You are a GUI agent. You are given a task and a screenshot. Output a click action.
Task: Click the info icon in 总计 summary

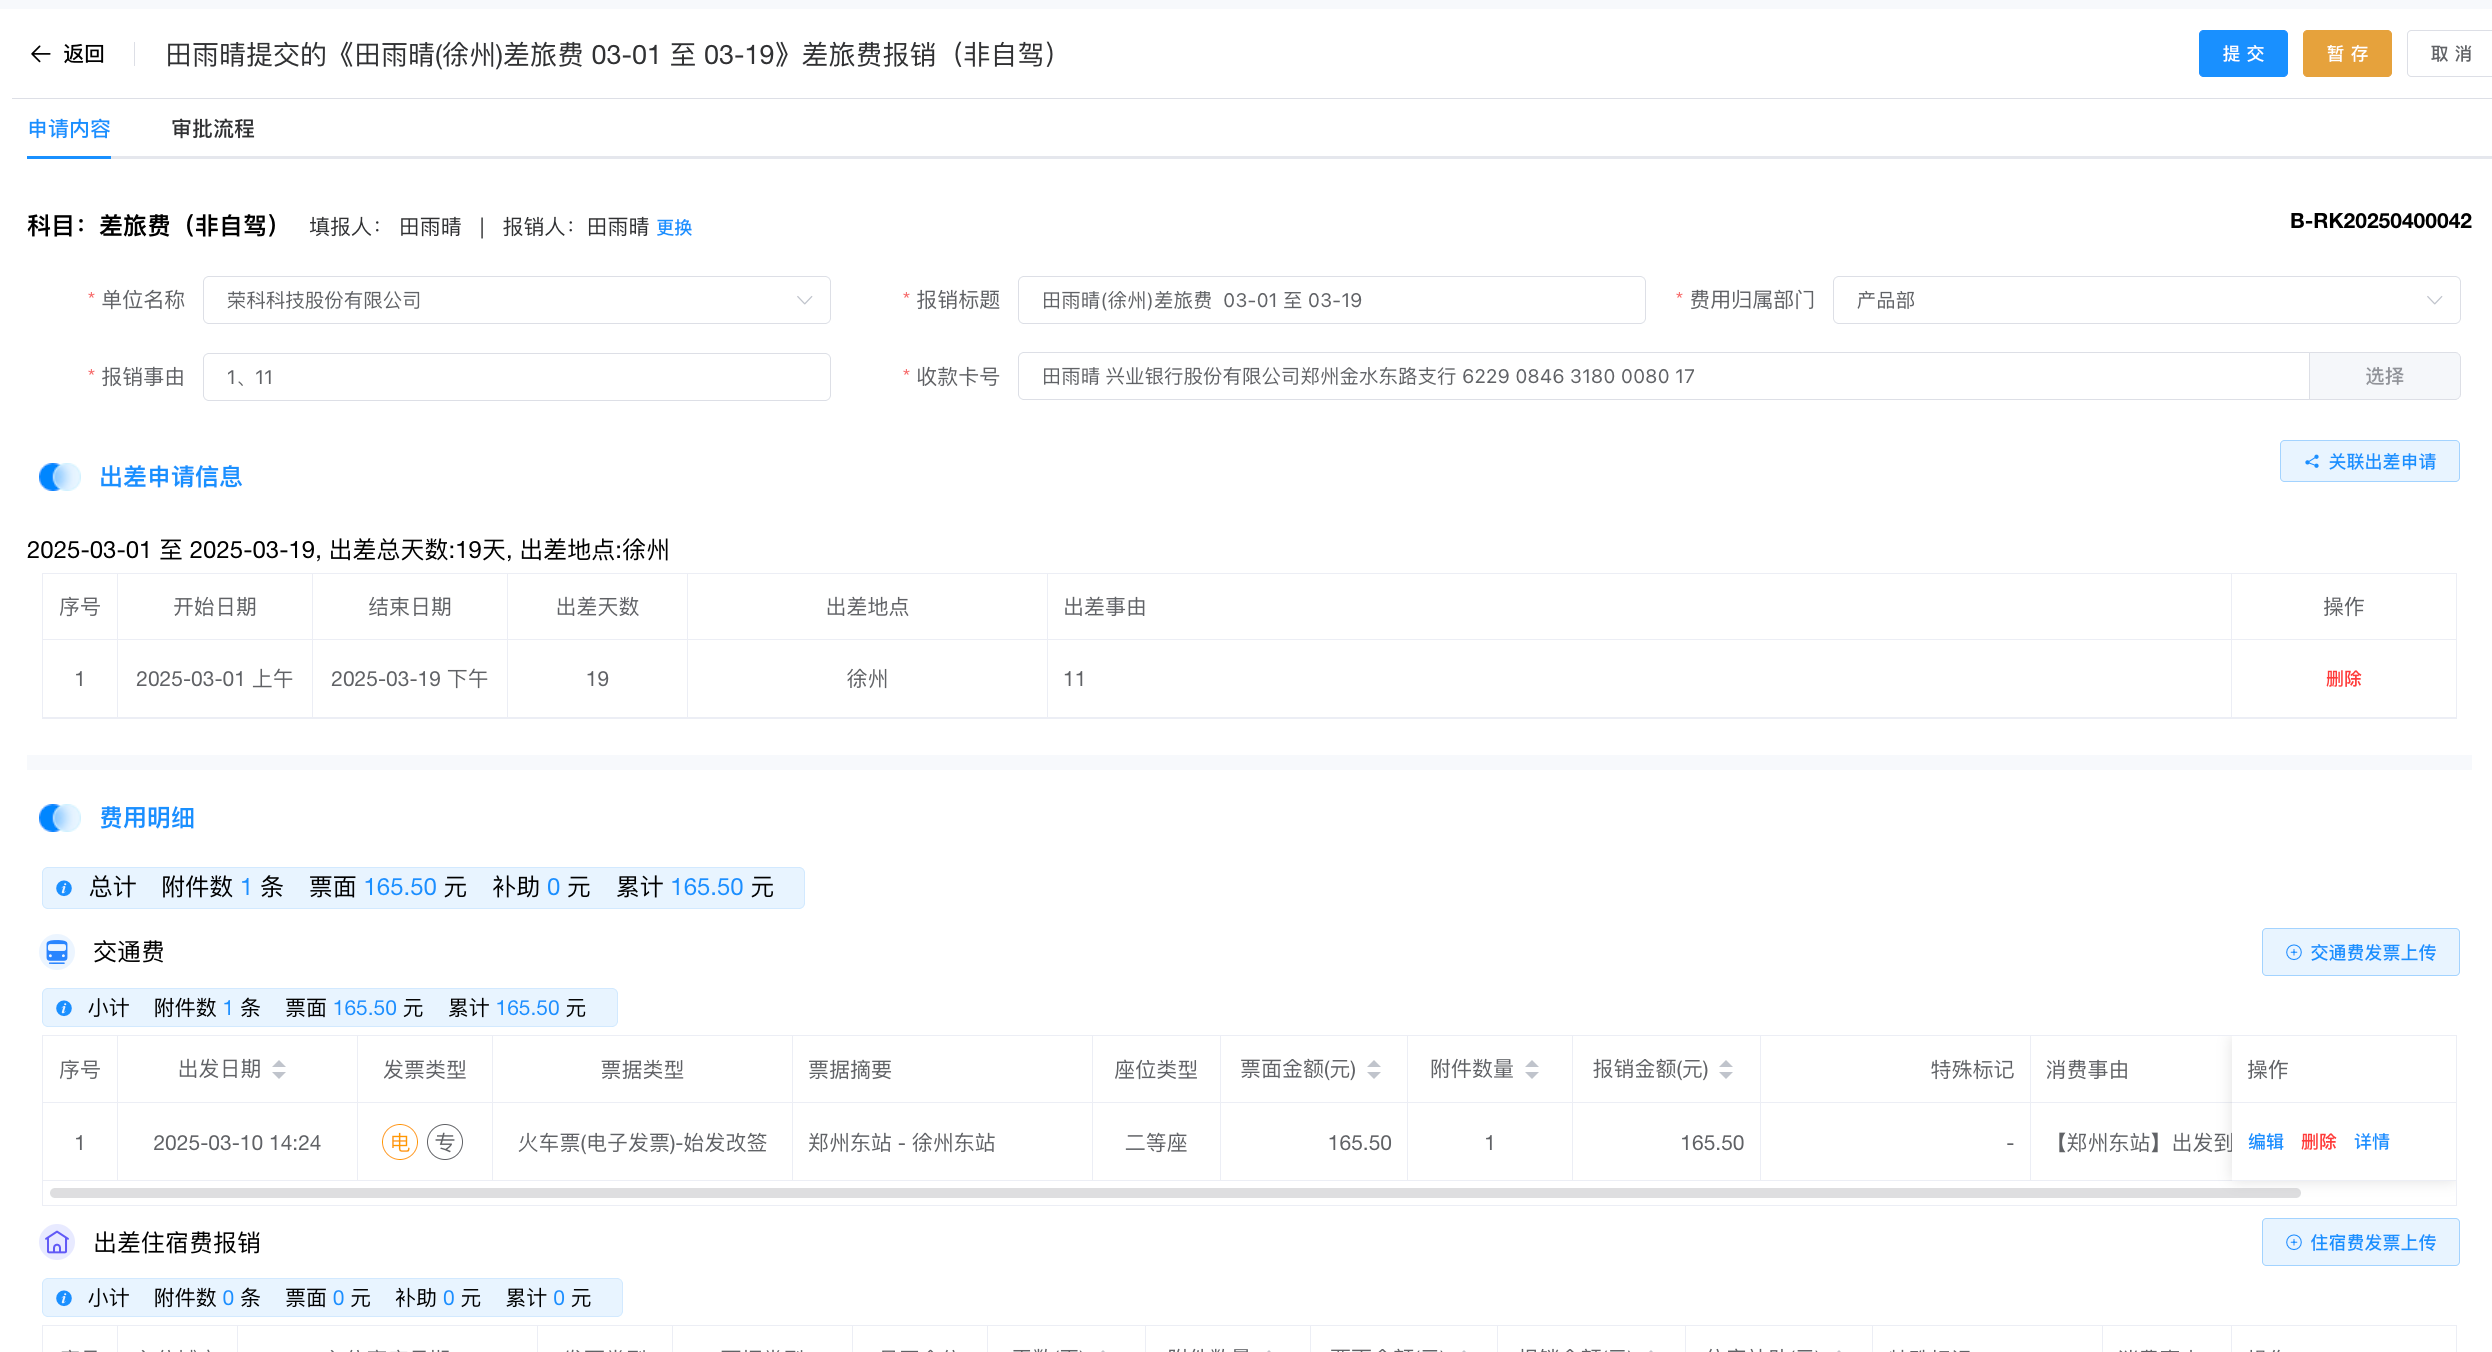64,888
